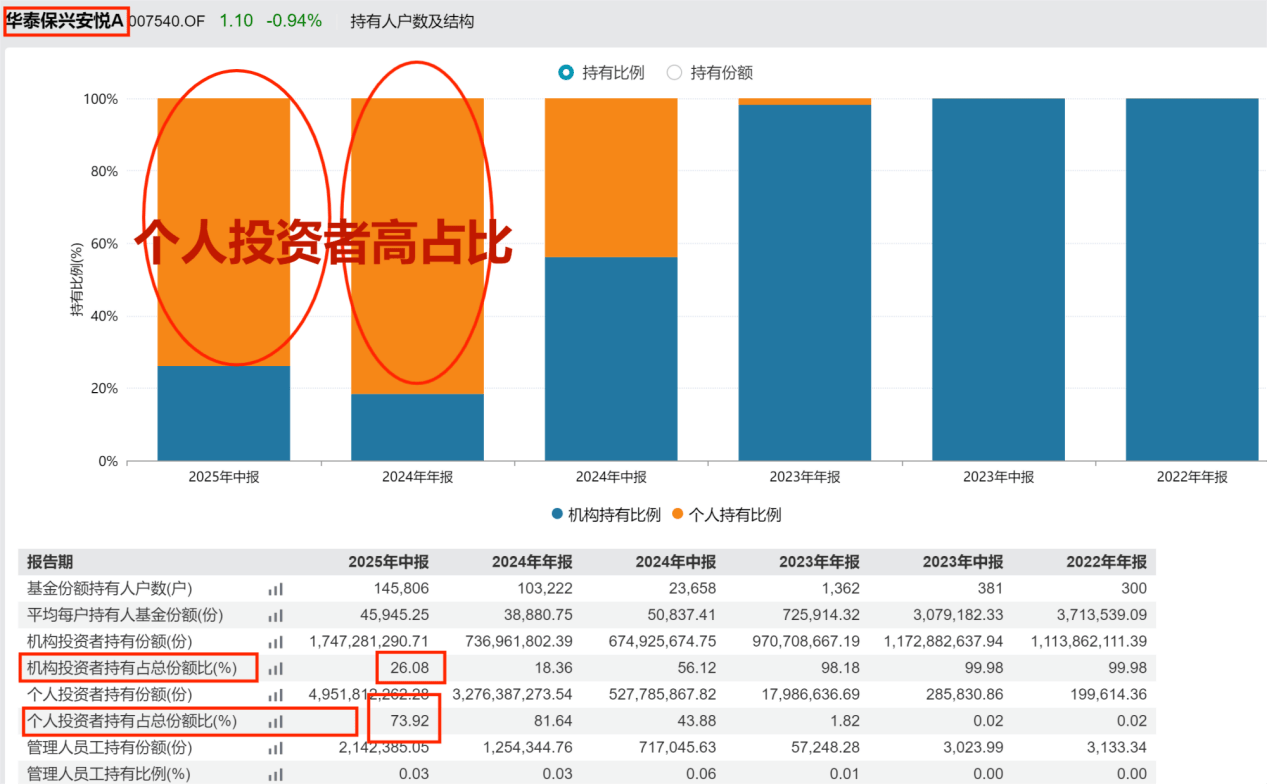Open chart icon beside 平均每户持有人基金份额
The height and width of the screenshot is (784, 1267).
coord(275,615)
